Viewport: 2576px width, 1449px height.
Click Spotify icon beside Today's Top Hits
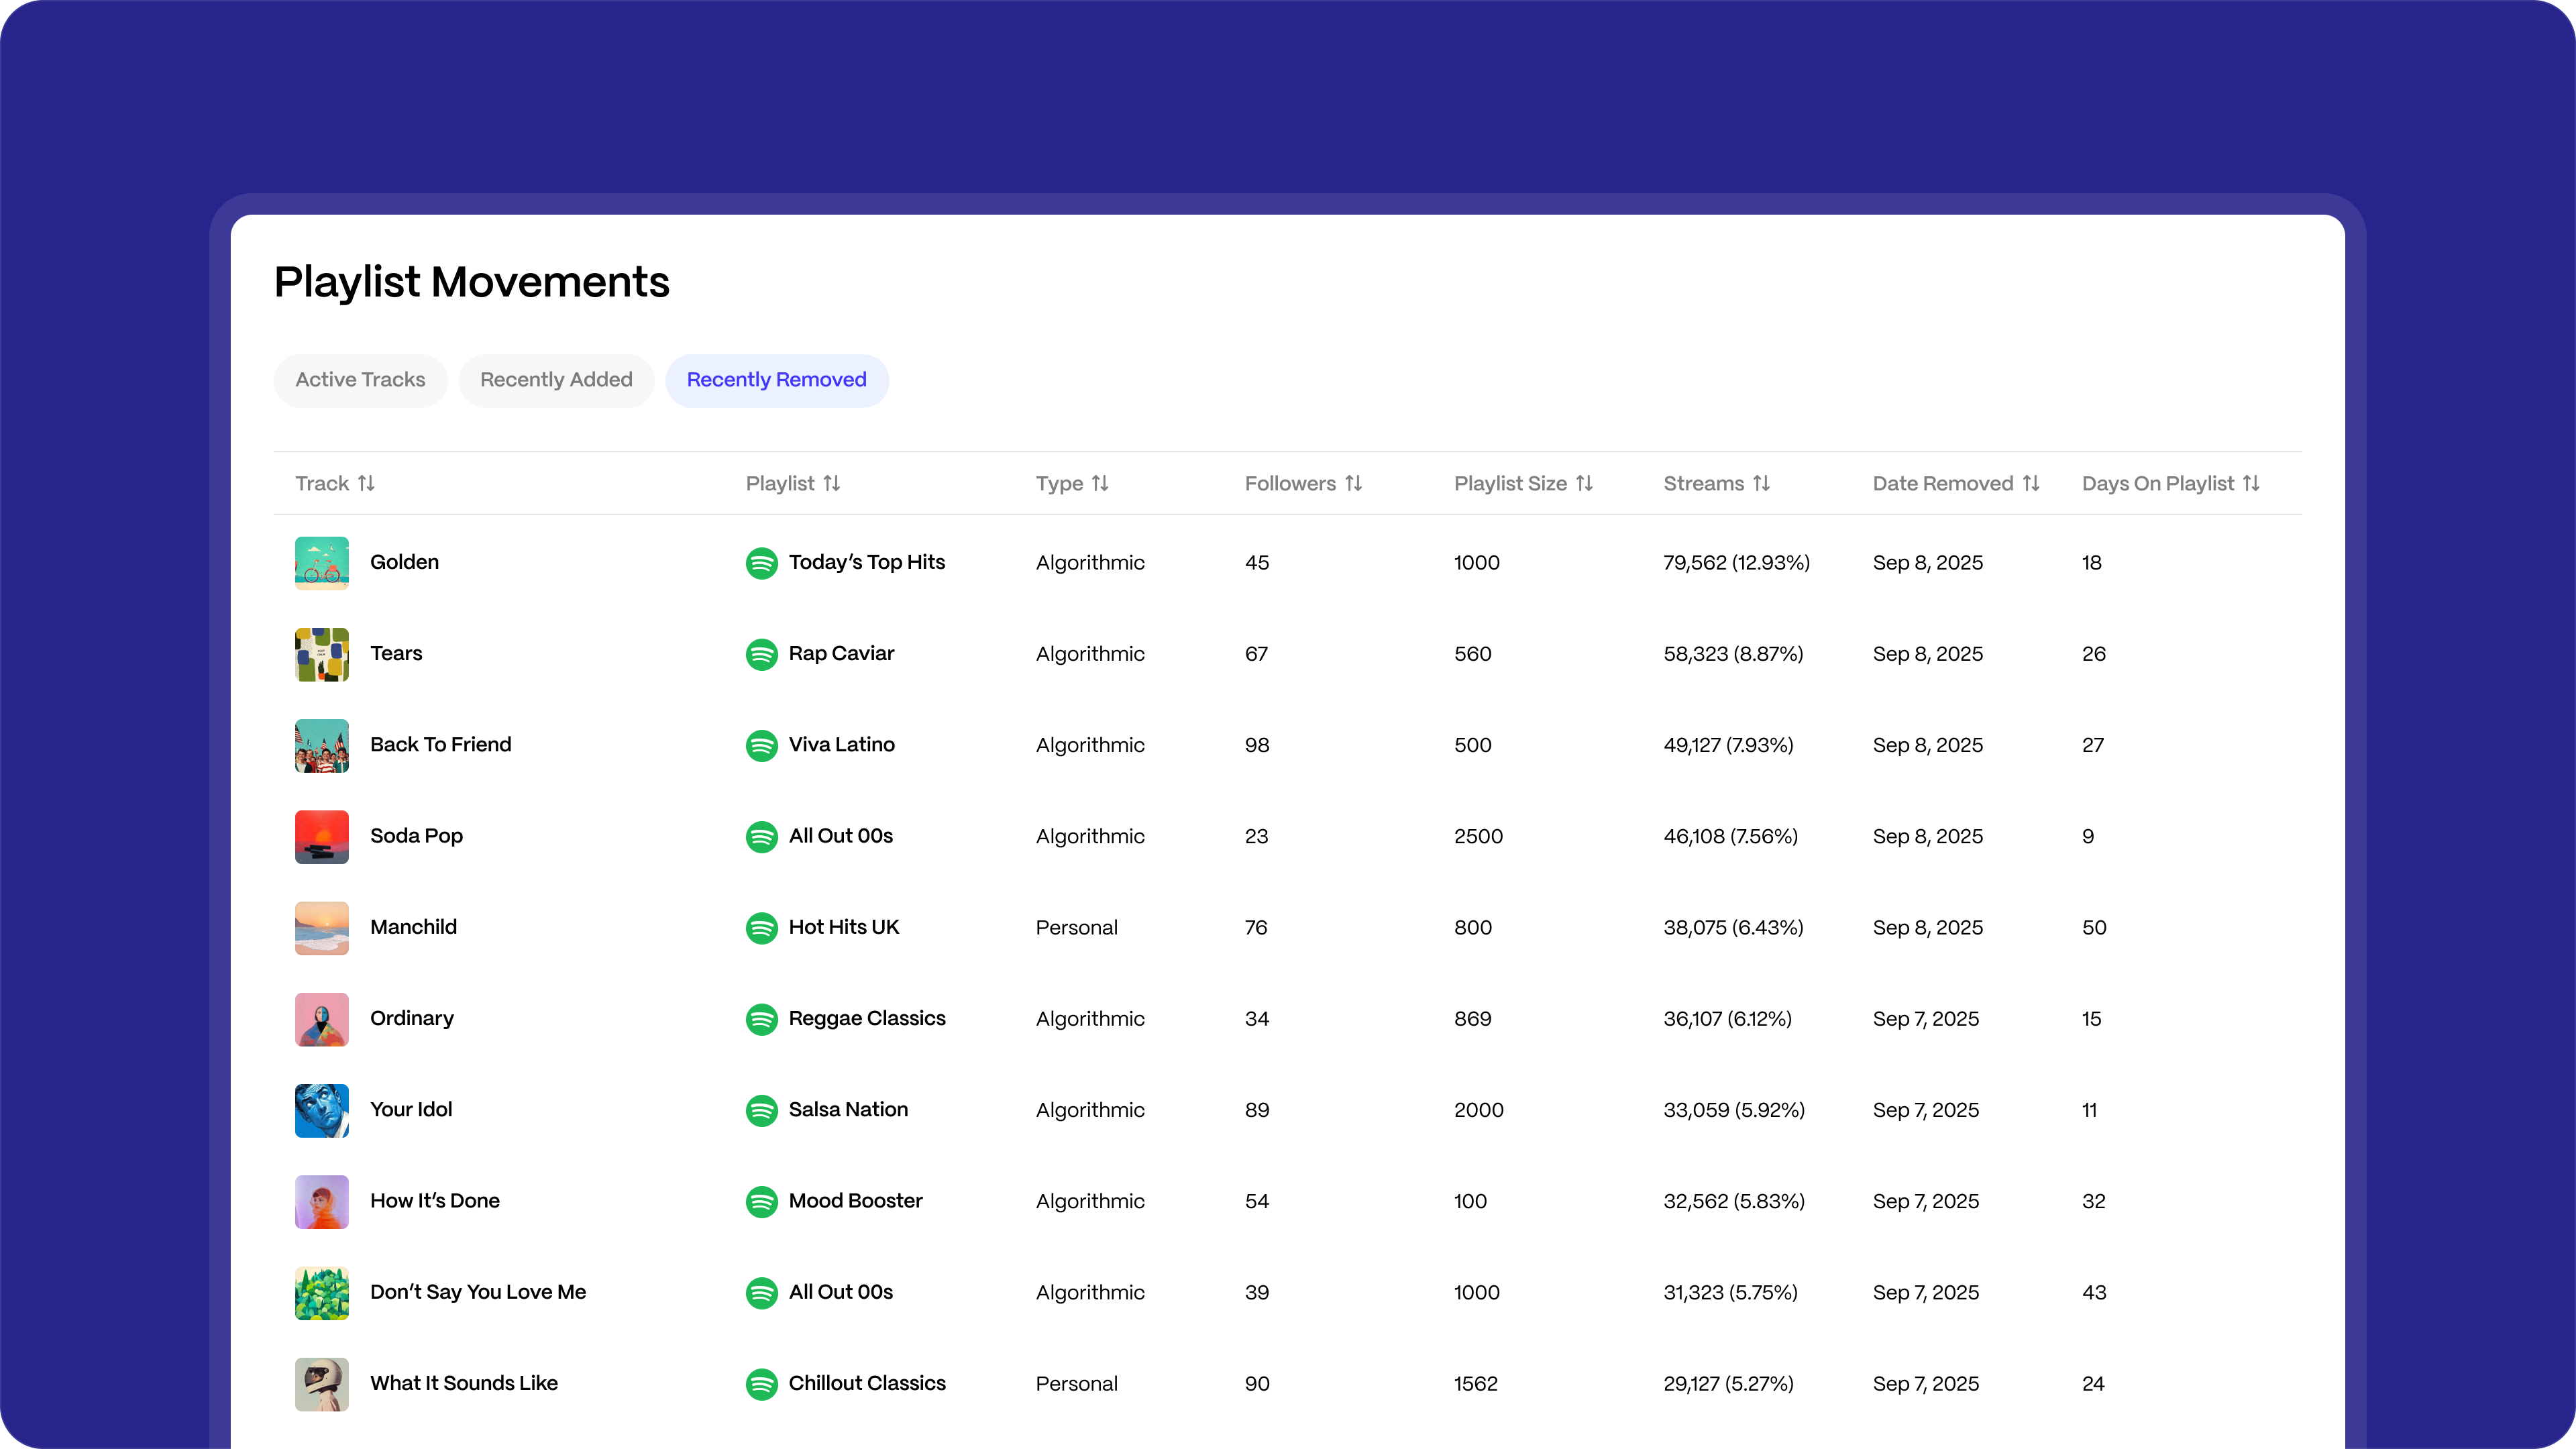click(761, 563)
